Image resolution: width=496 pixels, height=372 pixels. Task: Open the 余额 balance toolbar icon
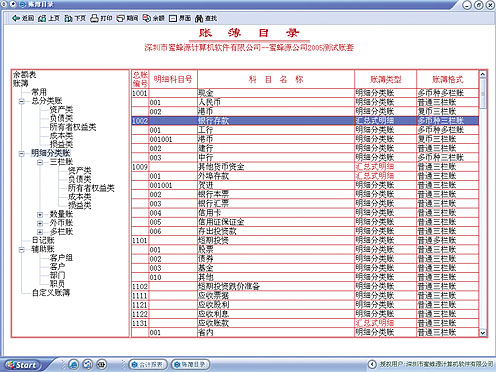coord(147,18)
